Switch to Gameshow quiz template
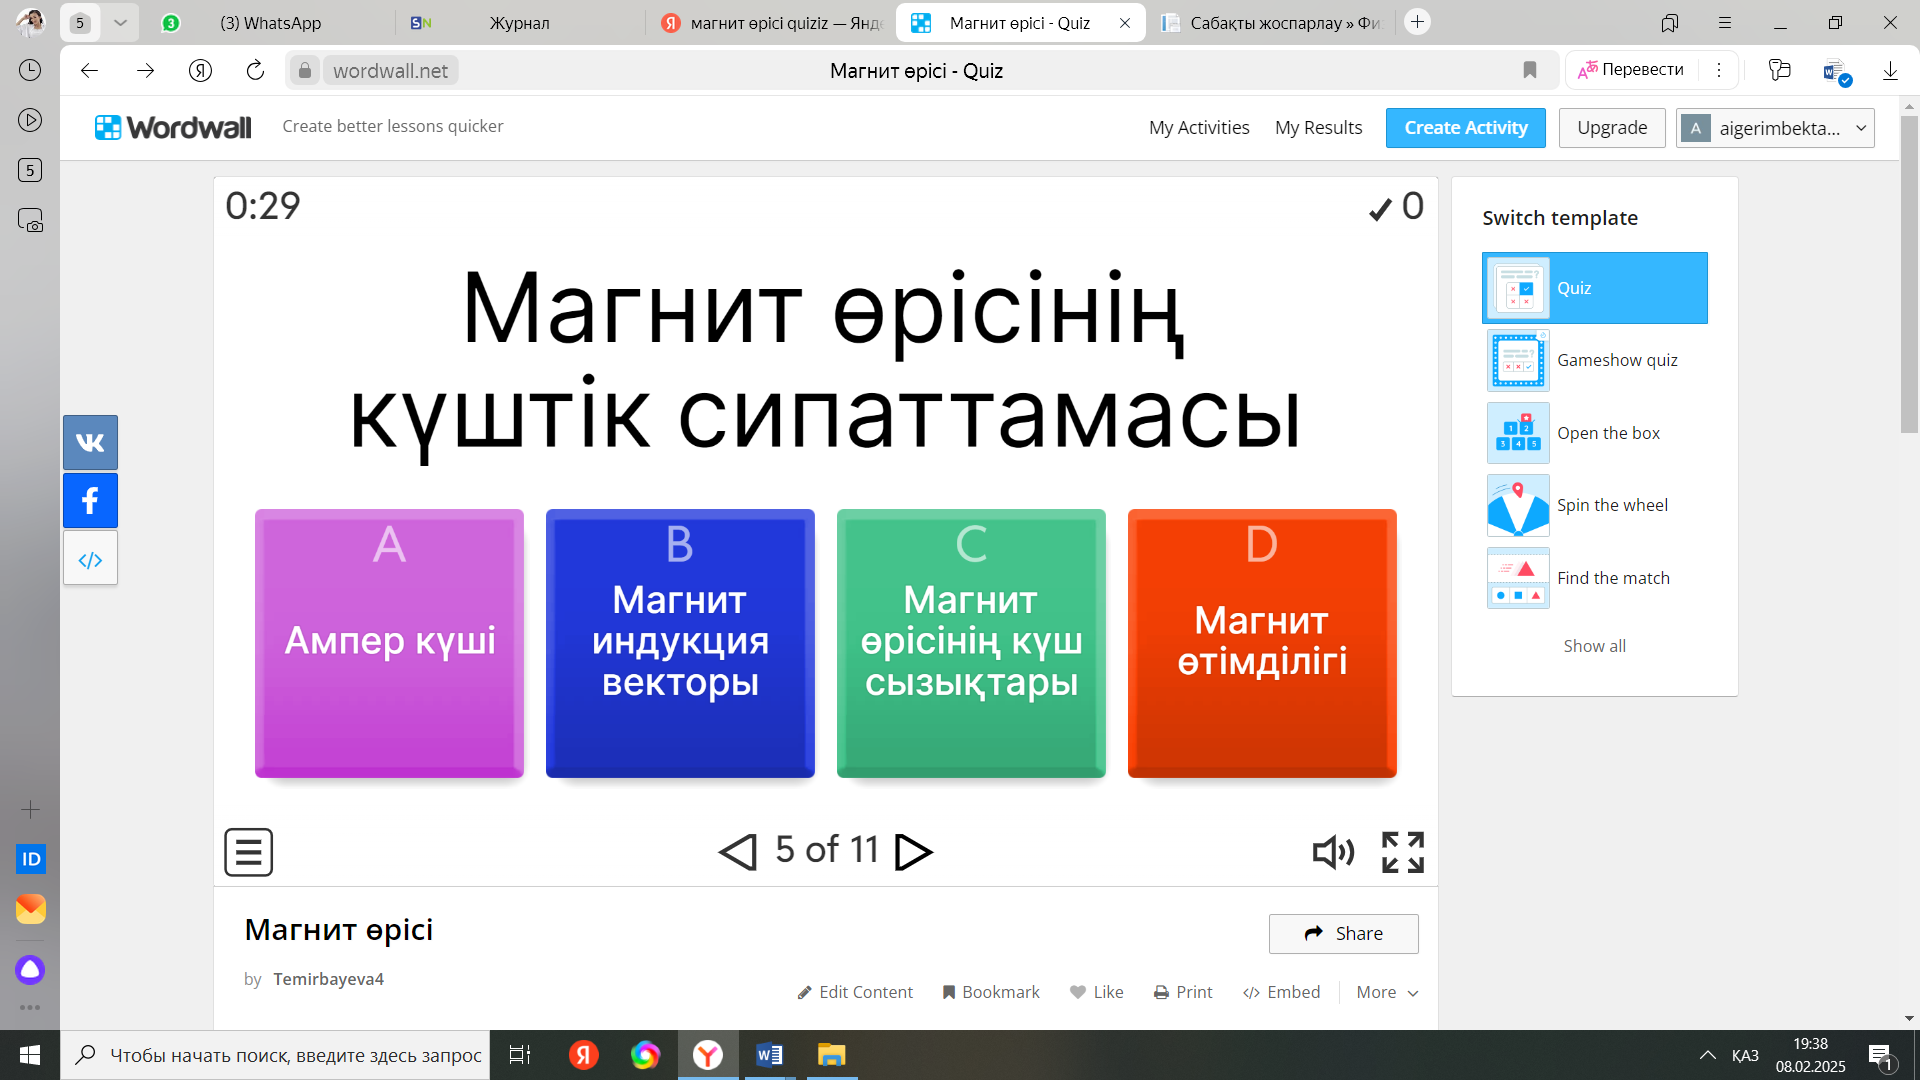 pos(1594,360)
